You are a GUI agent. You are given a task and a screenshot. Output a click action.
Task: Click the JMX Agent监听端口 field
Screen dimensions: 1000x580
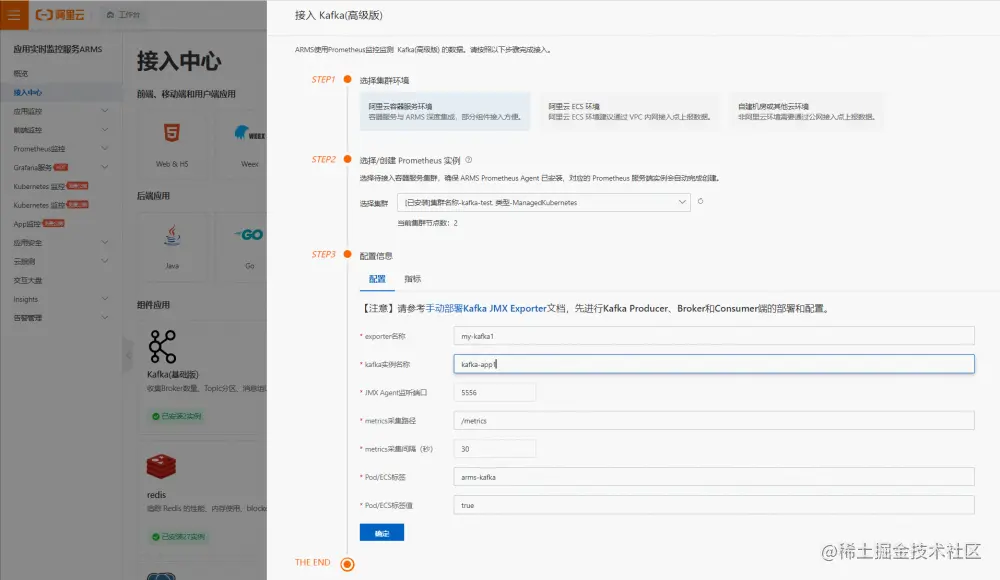494,392
